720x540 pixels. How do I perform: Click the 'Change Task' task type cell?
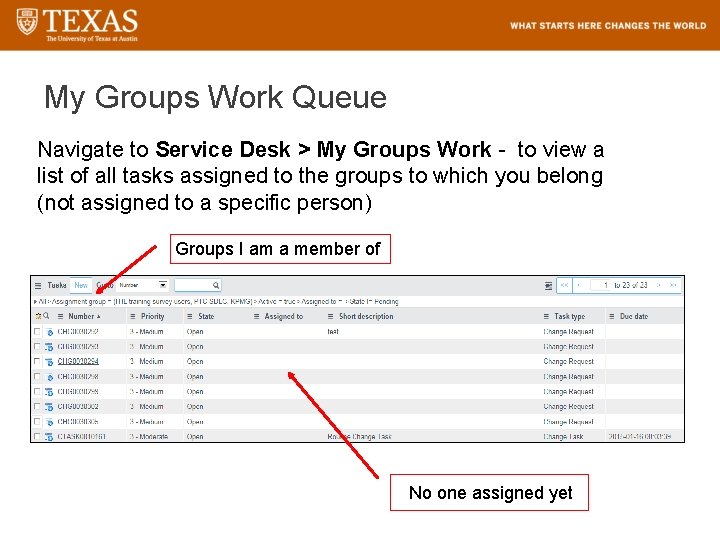coord(563,437)
